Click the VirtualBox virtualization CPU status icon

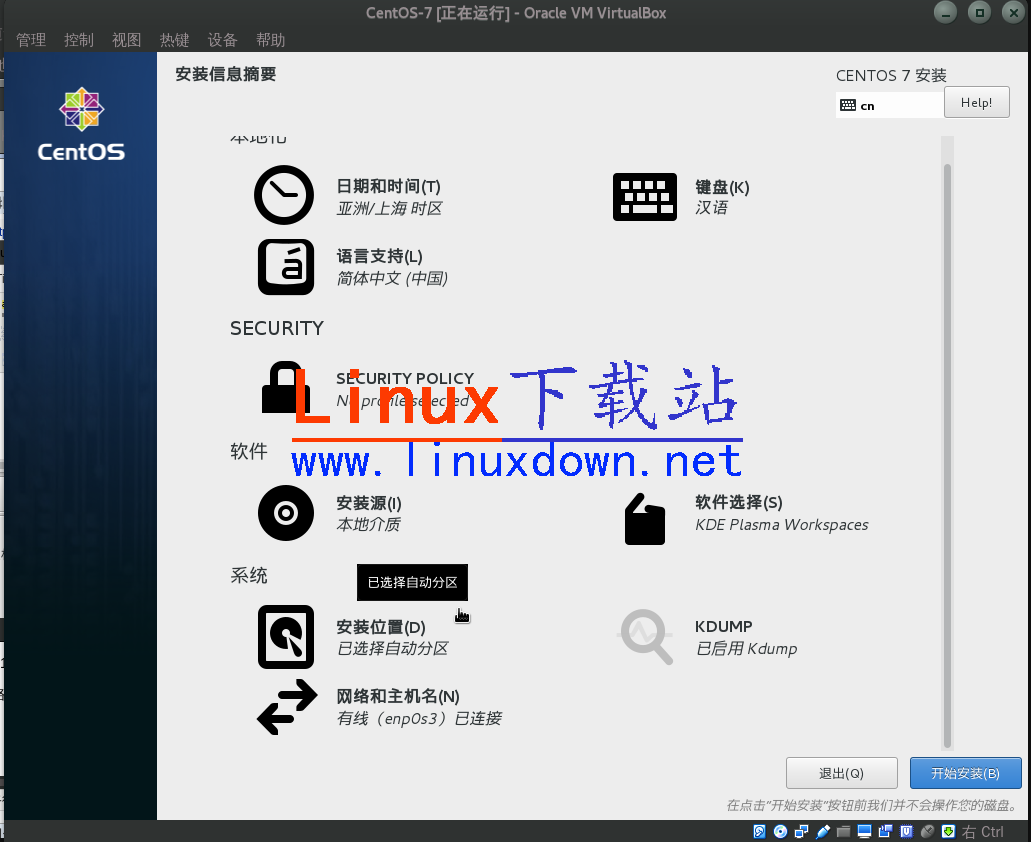pos(907,831)
